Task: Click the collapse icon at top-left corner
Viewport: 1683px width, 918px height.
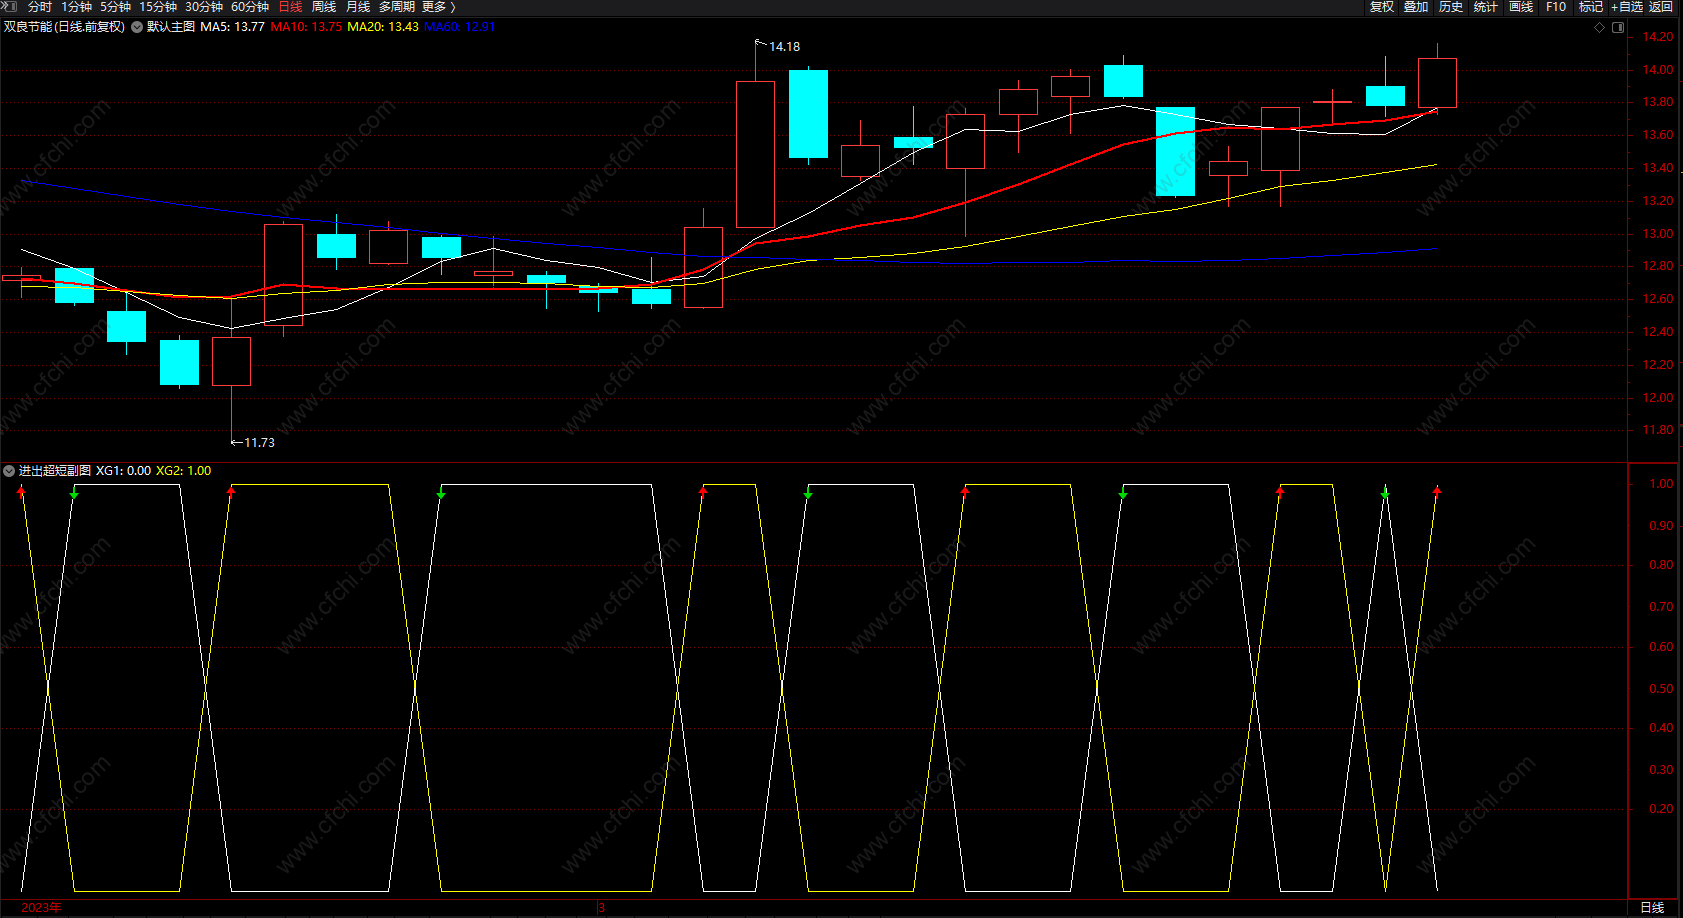Action: [x=10, y=6]
